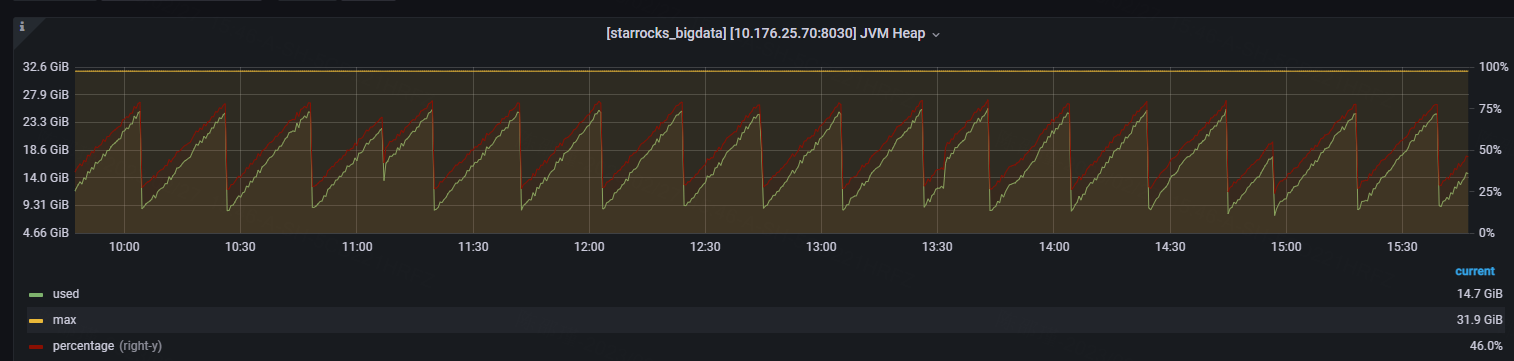The width and height of the screenshot is (1514, 361).
Task: Click the 27.9 GiB y-axis label
Action: 46,95
